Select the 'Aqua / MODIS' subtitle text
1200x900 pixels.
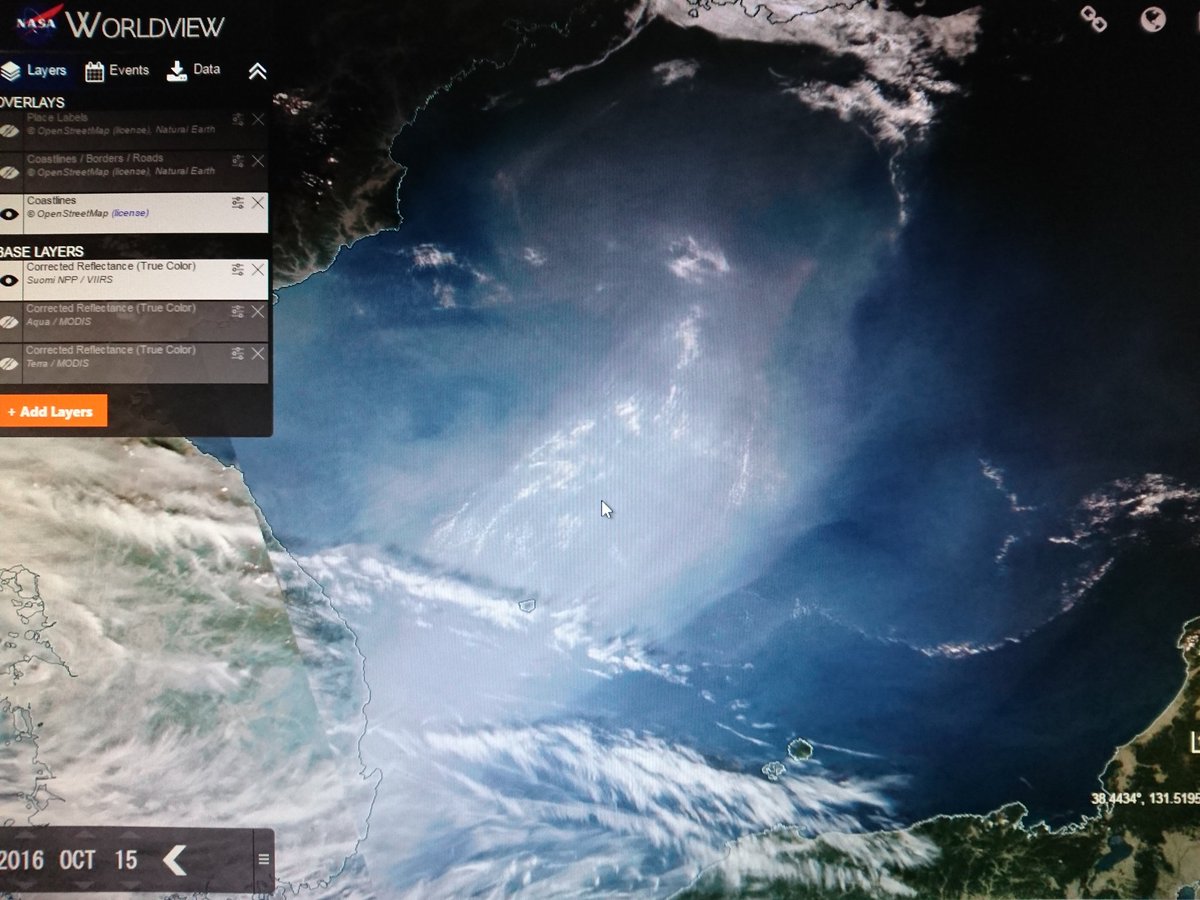click(x=57, y=322)
